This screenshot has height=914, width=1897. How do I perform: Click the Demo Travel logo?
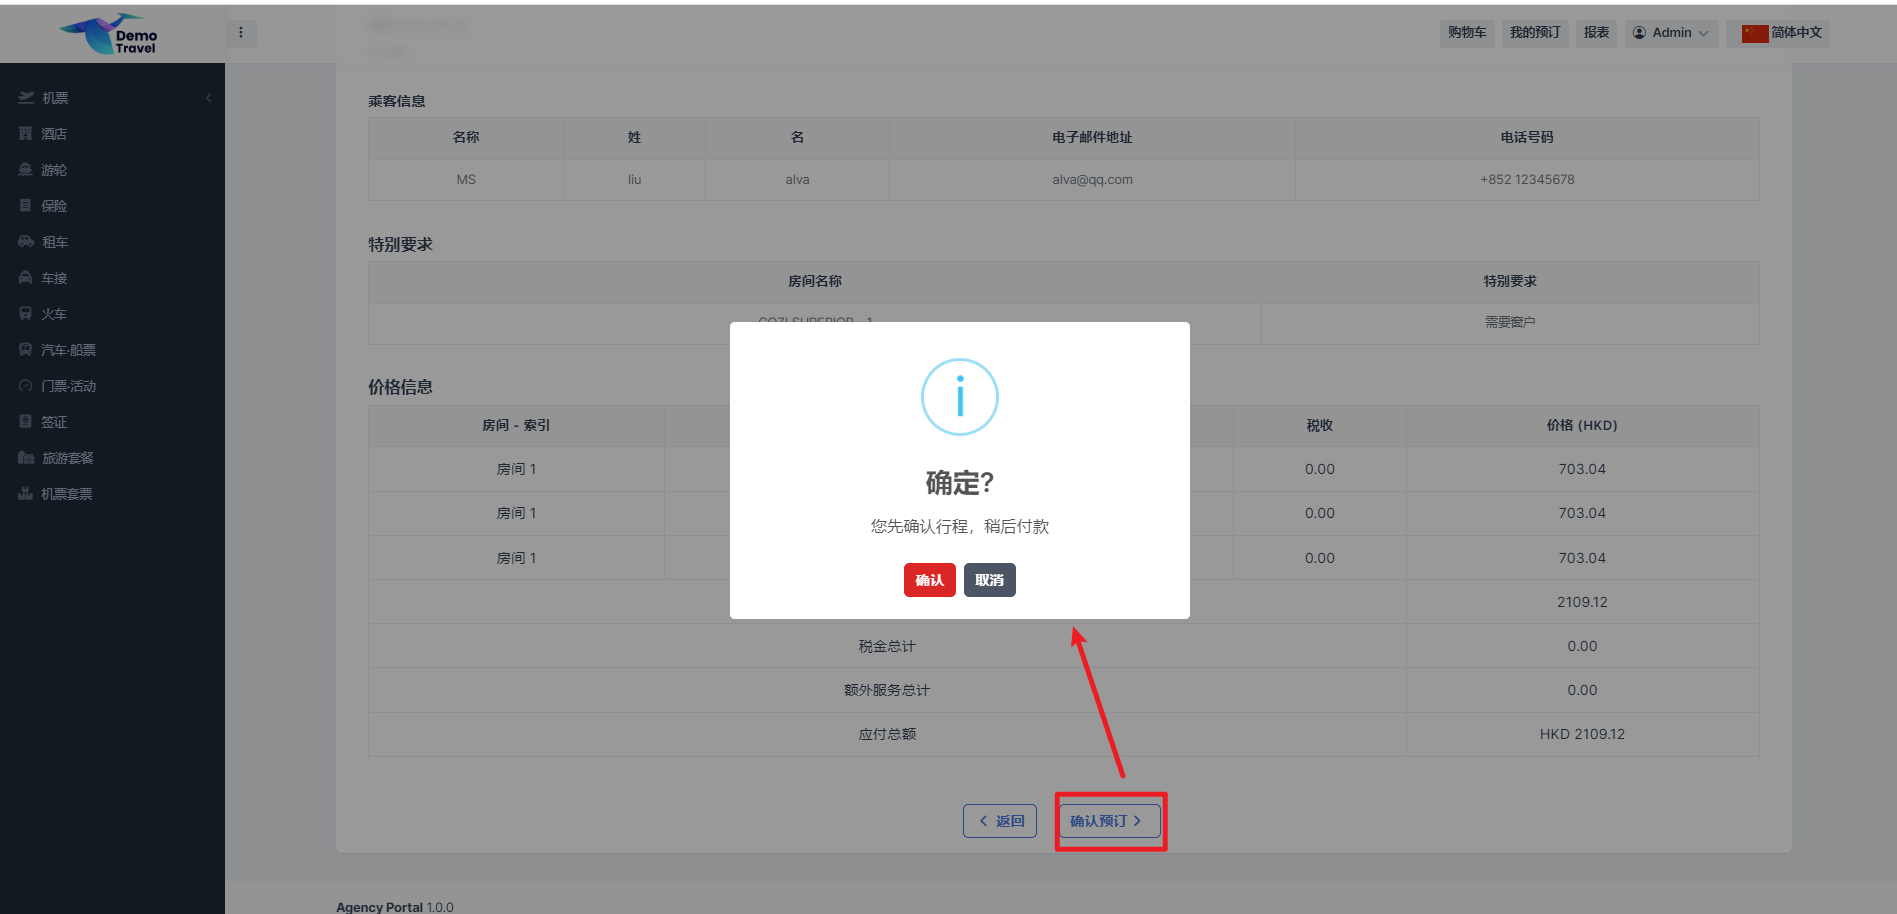[x=110, y=34]
